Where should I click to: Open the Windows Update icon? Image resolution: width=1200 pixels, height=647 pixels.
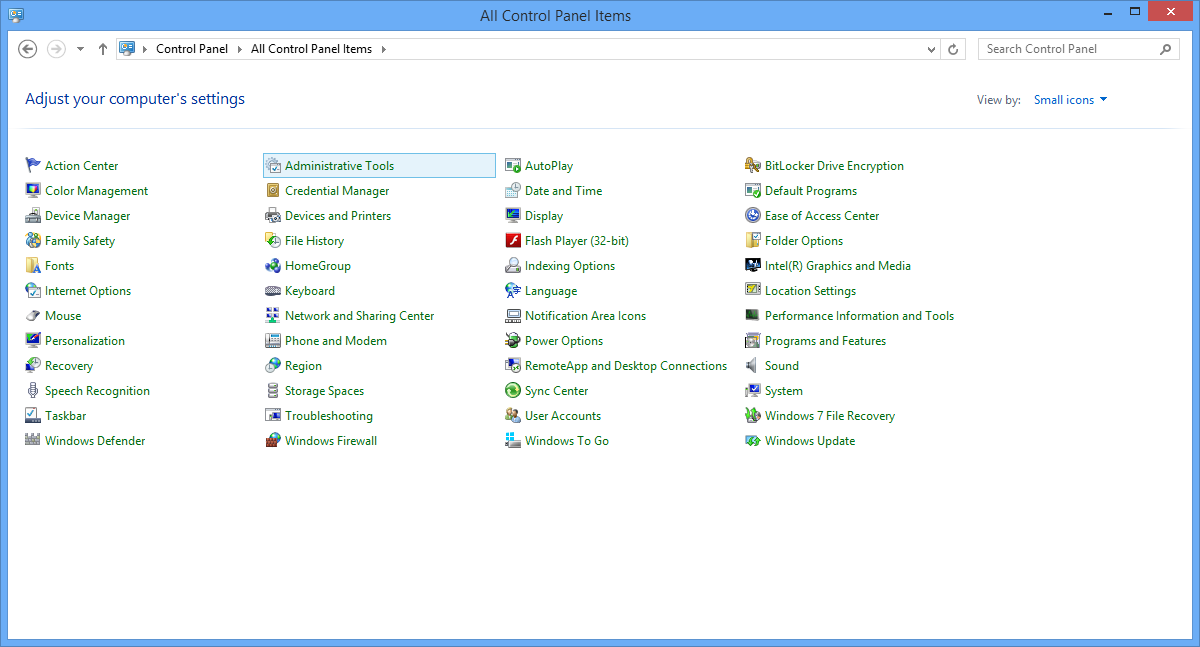click(753, 441)
